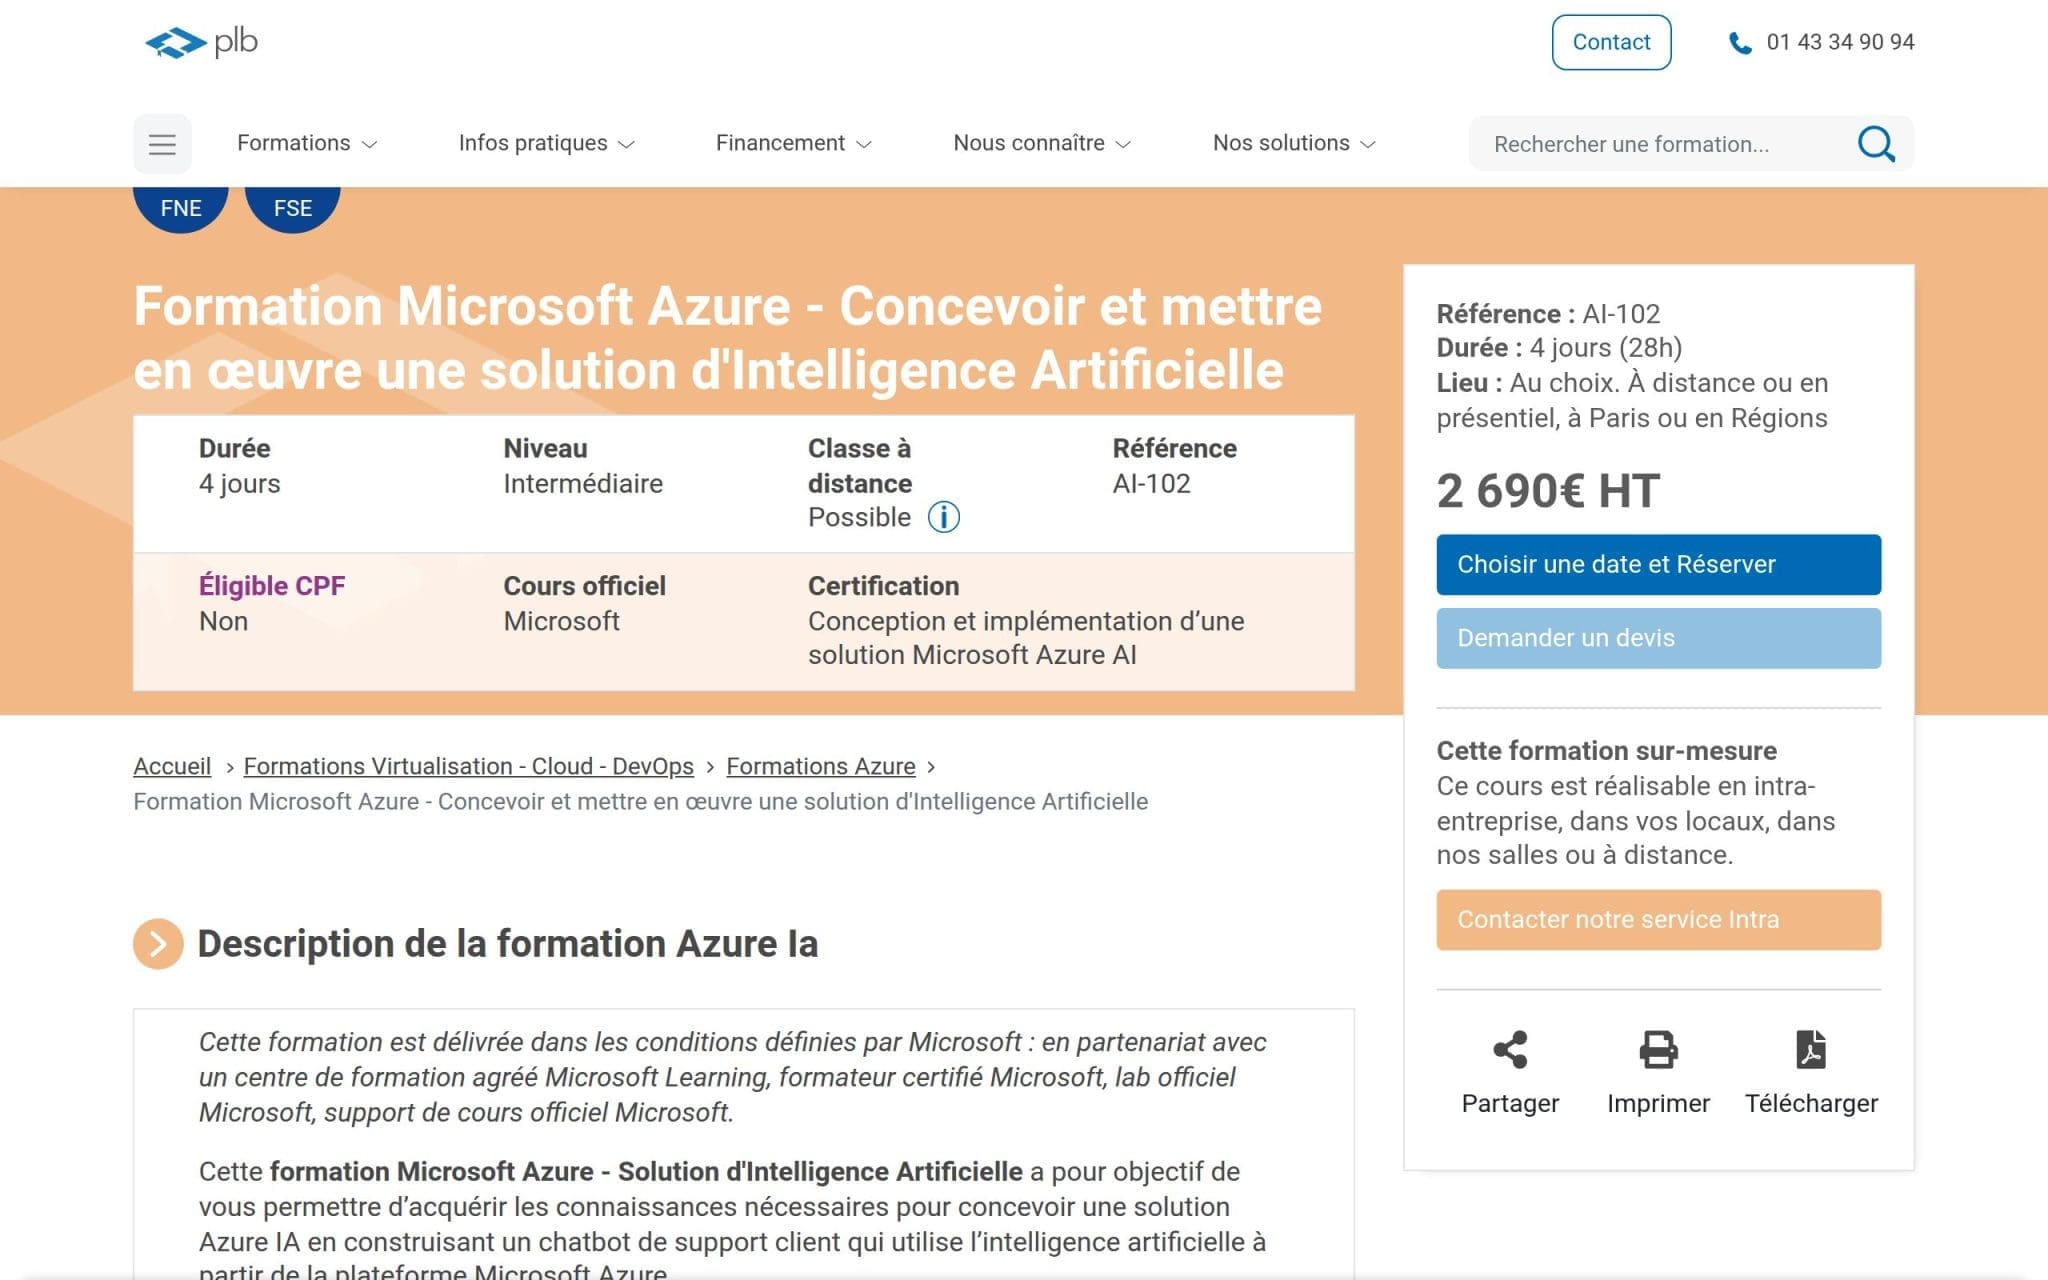Click the Télécharger PDF icon

1811,1050
